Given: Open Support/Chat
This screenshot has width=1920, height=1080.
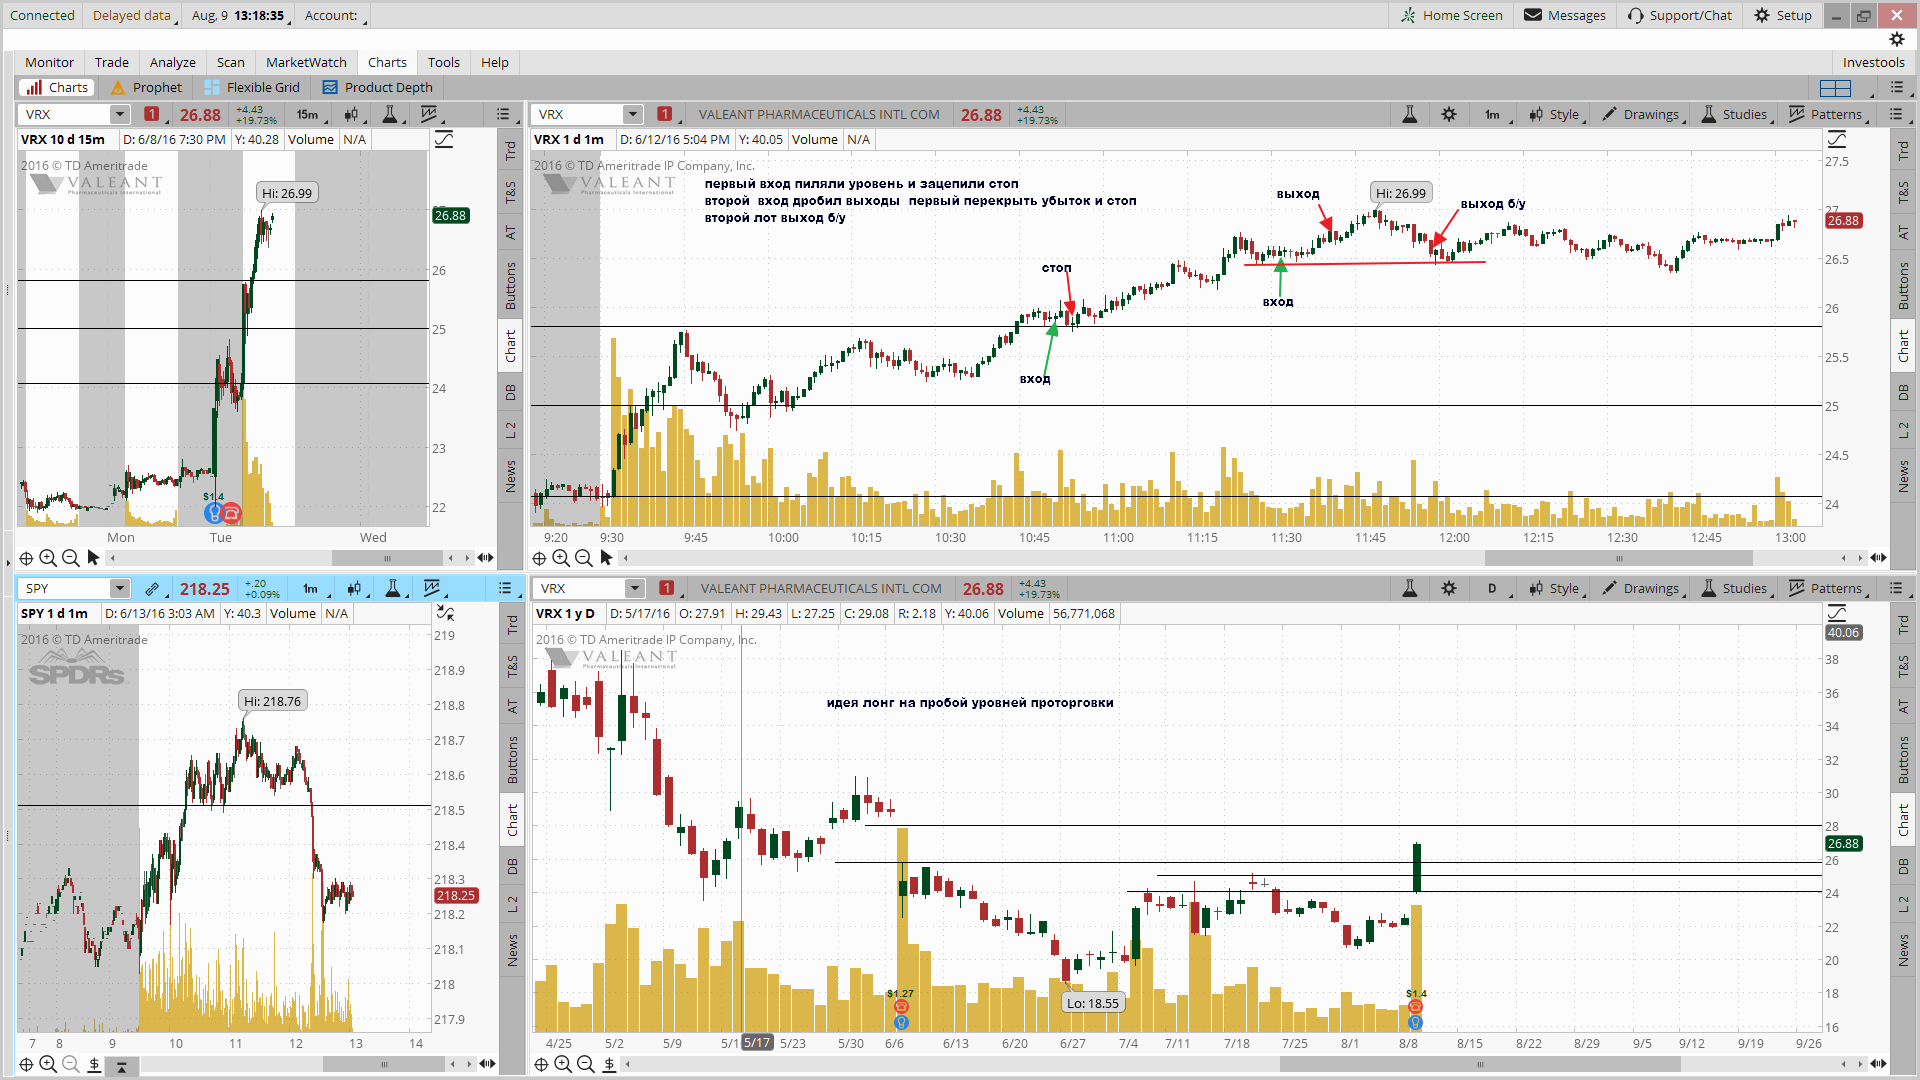Looking at the screenshot, I should (1680, 15).
